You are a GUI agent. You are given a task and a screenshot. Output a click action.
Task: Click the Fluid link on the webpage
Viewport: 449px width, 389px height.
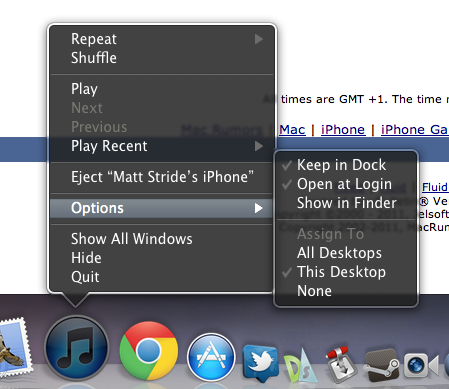(x=435, y=187)
